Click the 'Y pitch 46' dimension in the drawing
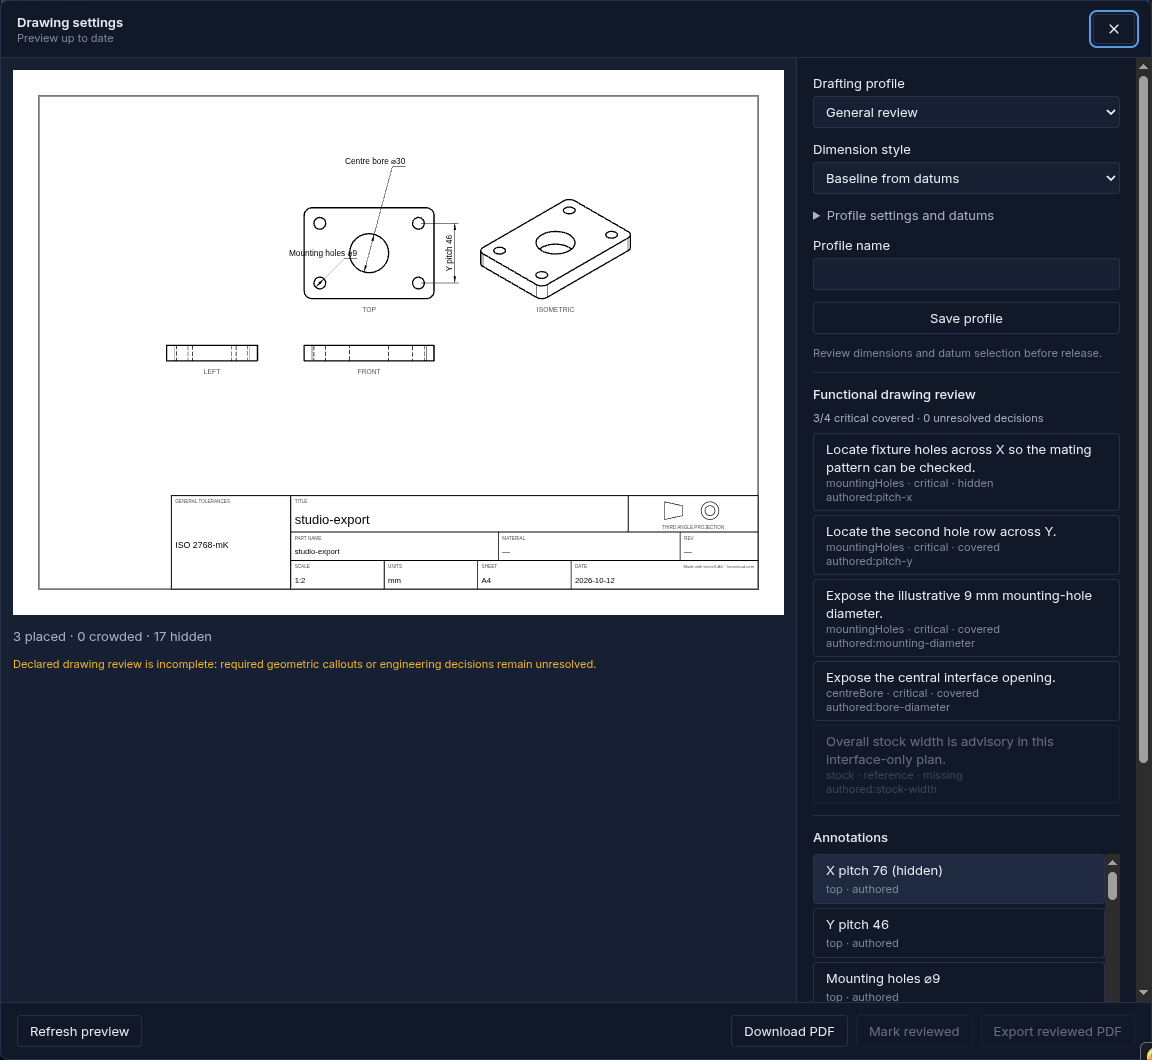This screenshot has width=1152, height=1060. 449,253
